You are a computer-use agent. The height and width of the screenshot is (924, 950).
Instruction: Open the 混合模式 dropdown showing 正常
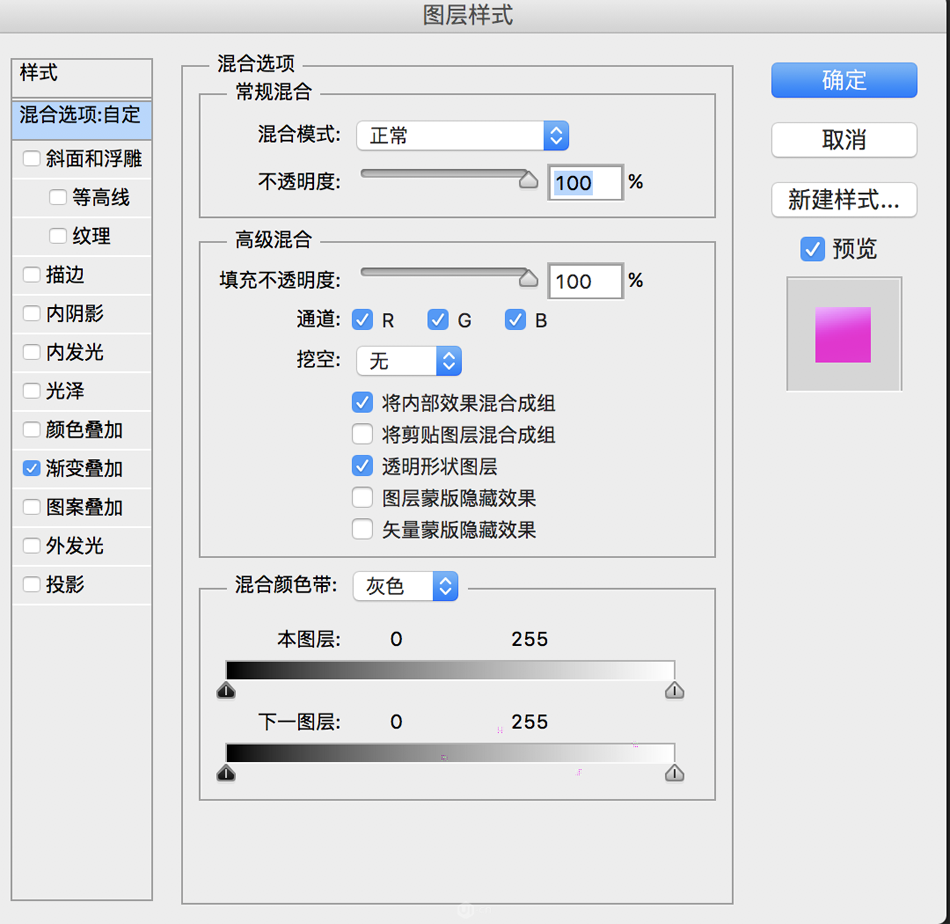(x=462, y=136)
